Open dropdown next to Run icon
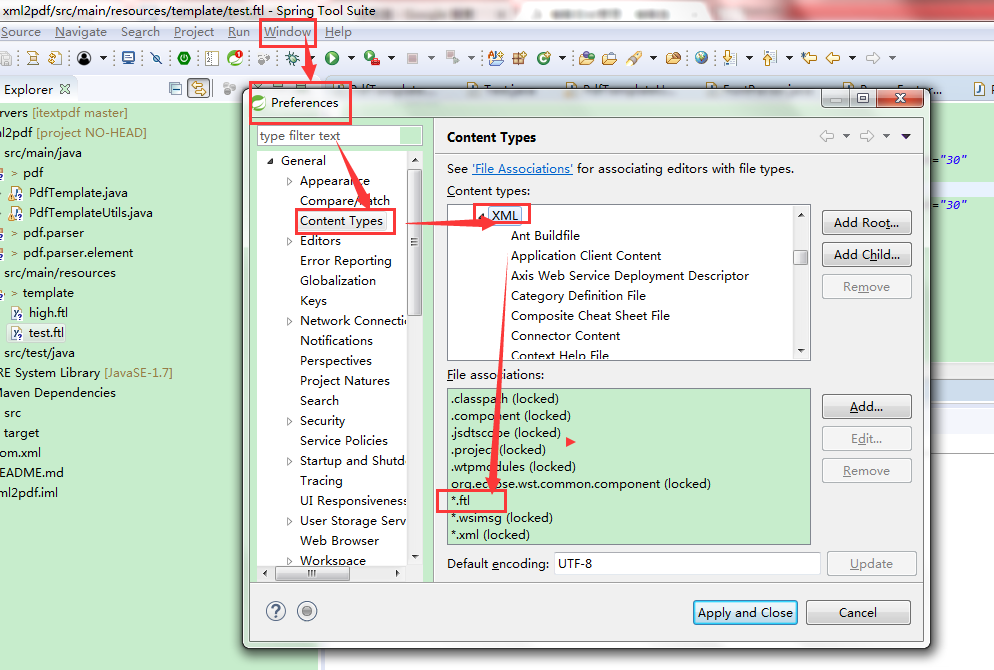Image resolution: width=994 pixels, height=670 pixels. 351,58
